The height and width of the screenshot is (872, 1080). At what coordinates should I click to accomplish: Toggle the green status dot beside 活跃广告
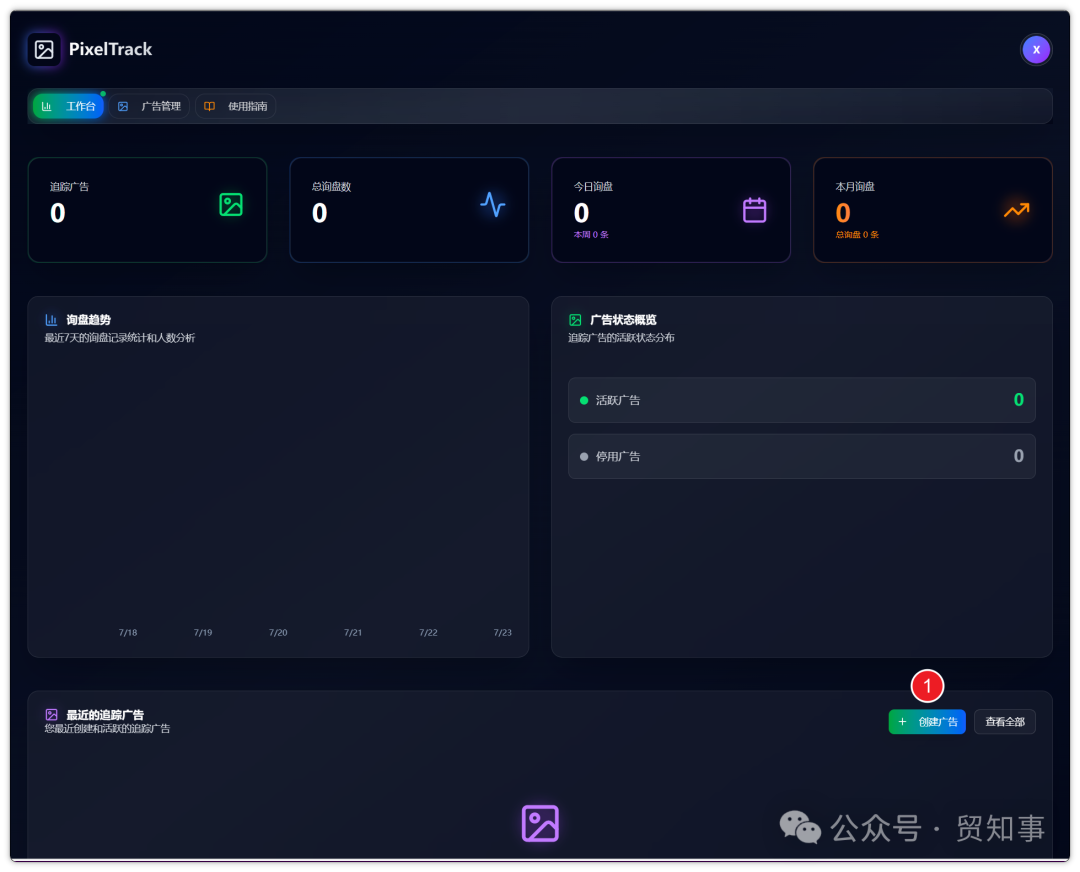[583, 400]
